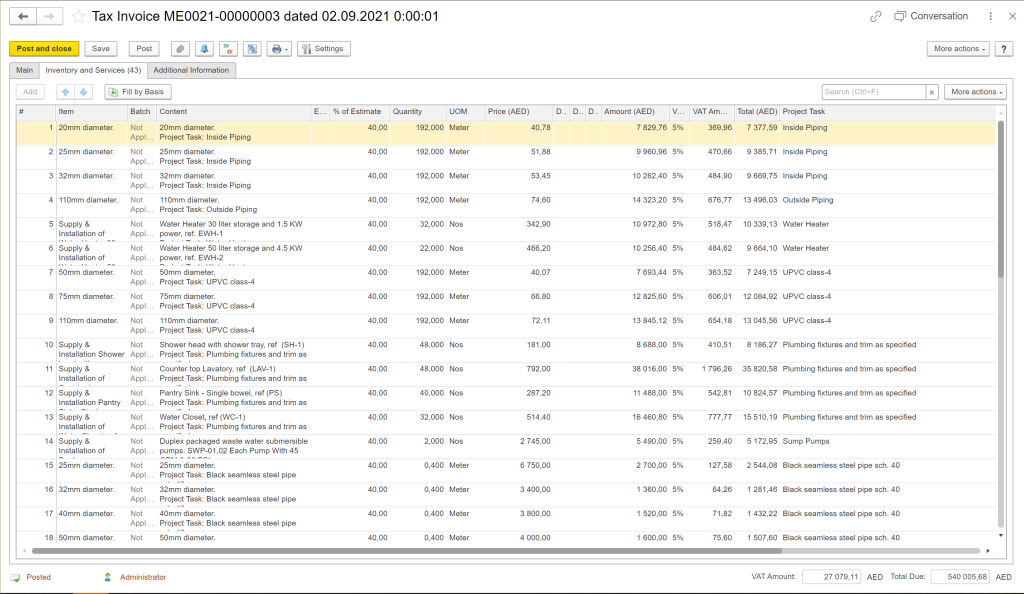The height and width of the screenshot is (594, 1024).
Task: Get a link to this document
Action: point(876,16)
